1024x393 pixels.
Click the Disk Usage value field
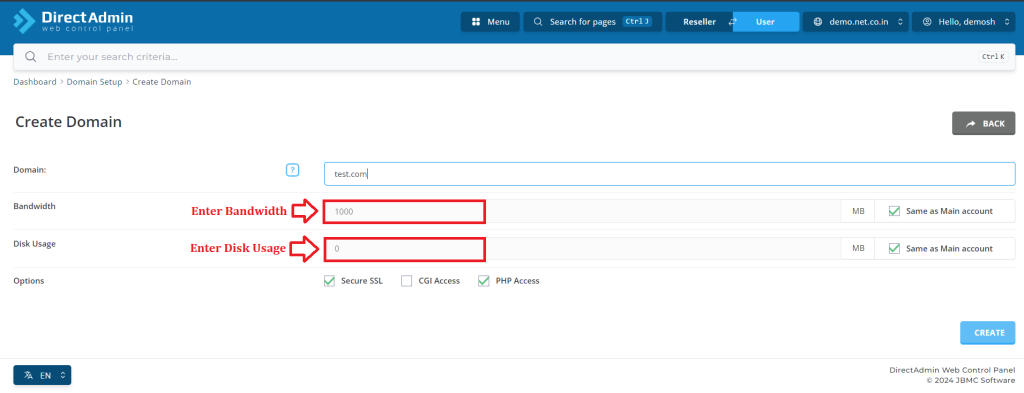pos(583,248)
